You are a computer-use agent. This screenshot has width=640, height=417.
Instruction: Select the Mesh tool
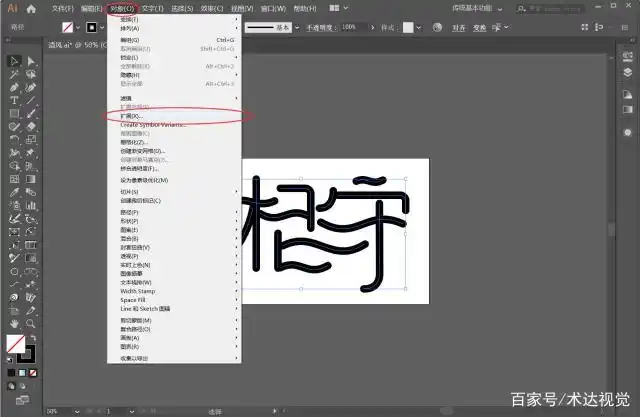point(14,179)
